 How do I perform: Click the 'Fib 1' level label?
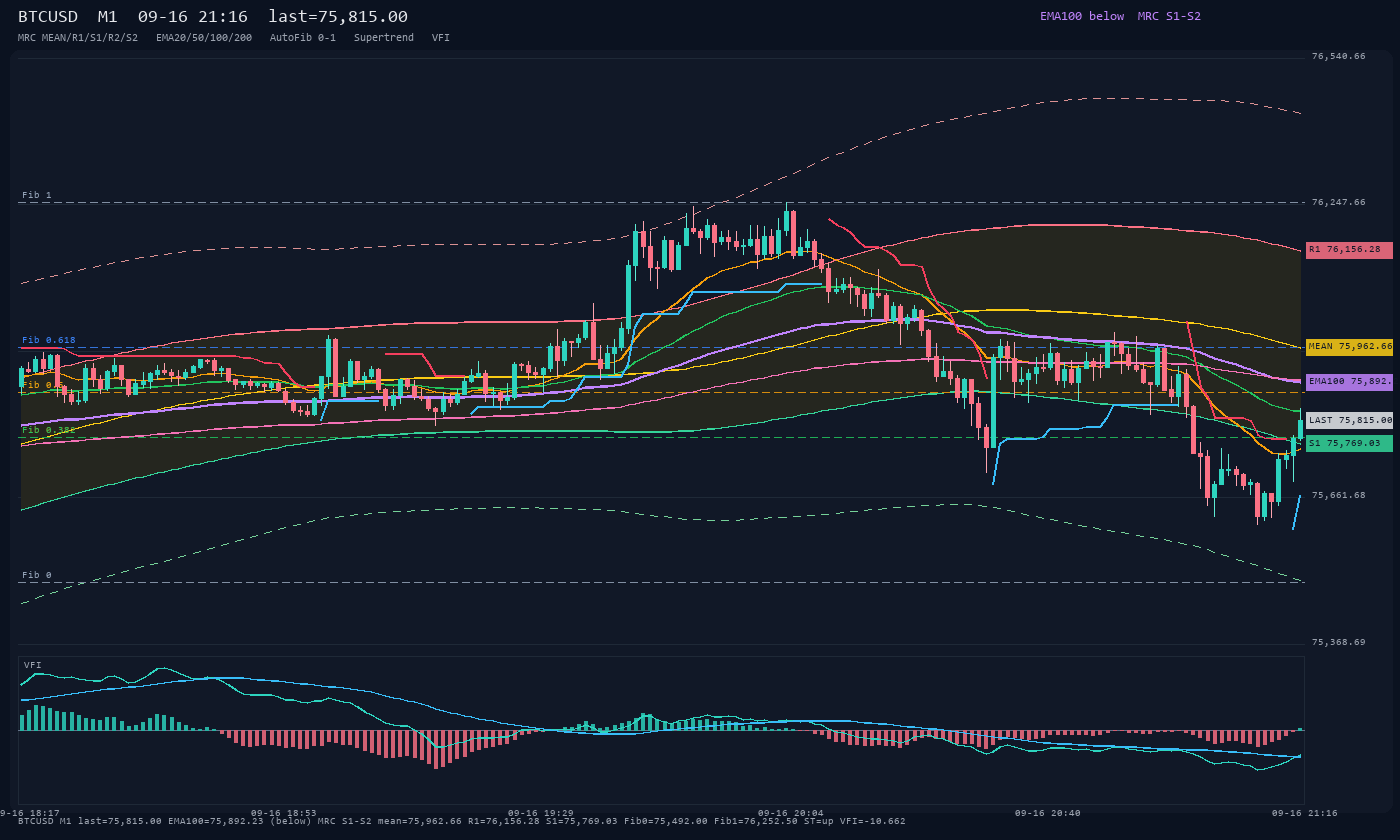click(37, 195)
